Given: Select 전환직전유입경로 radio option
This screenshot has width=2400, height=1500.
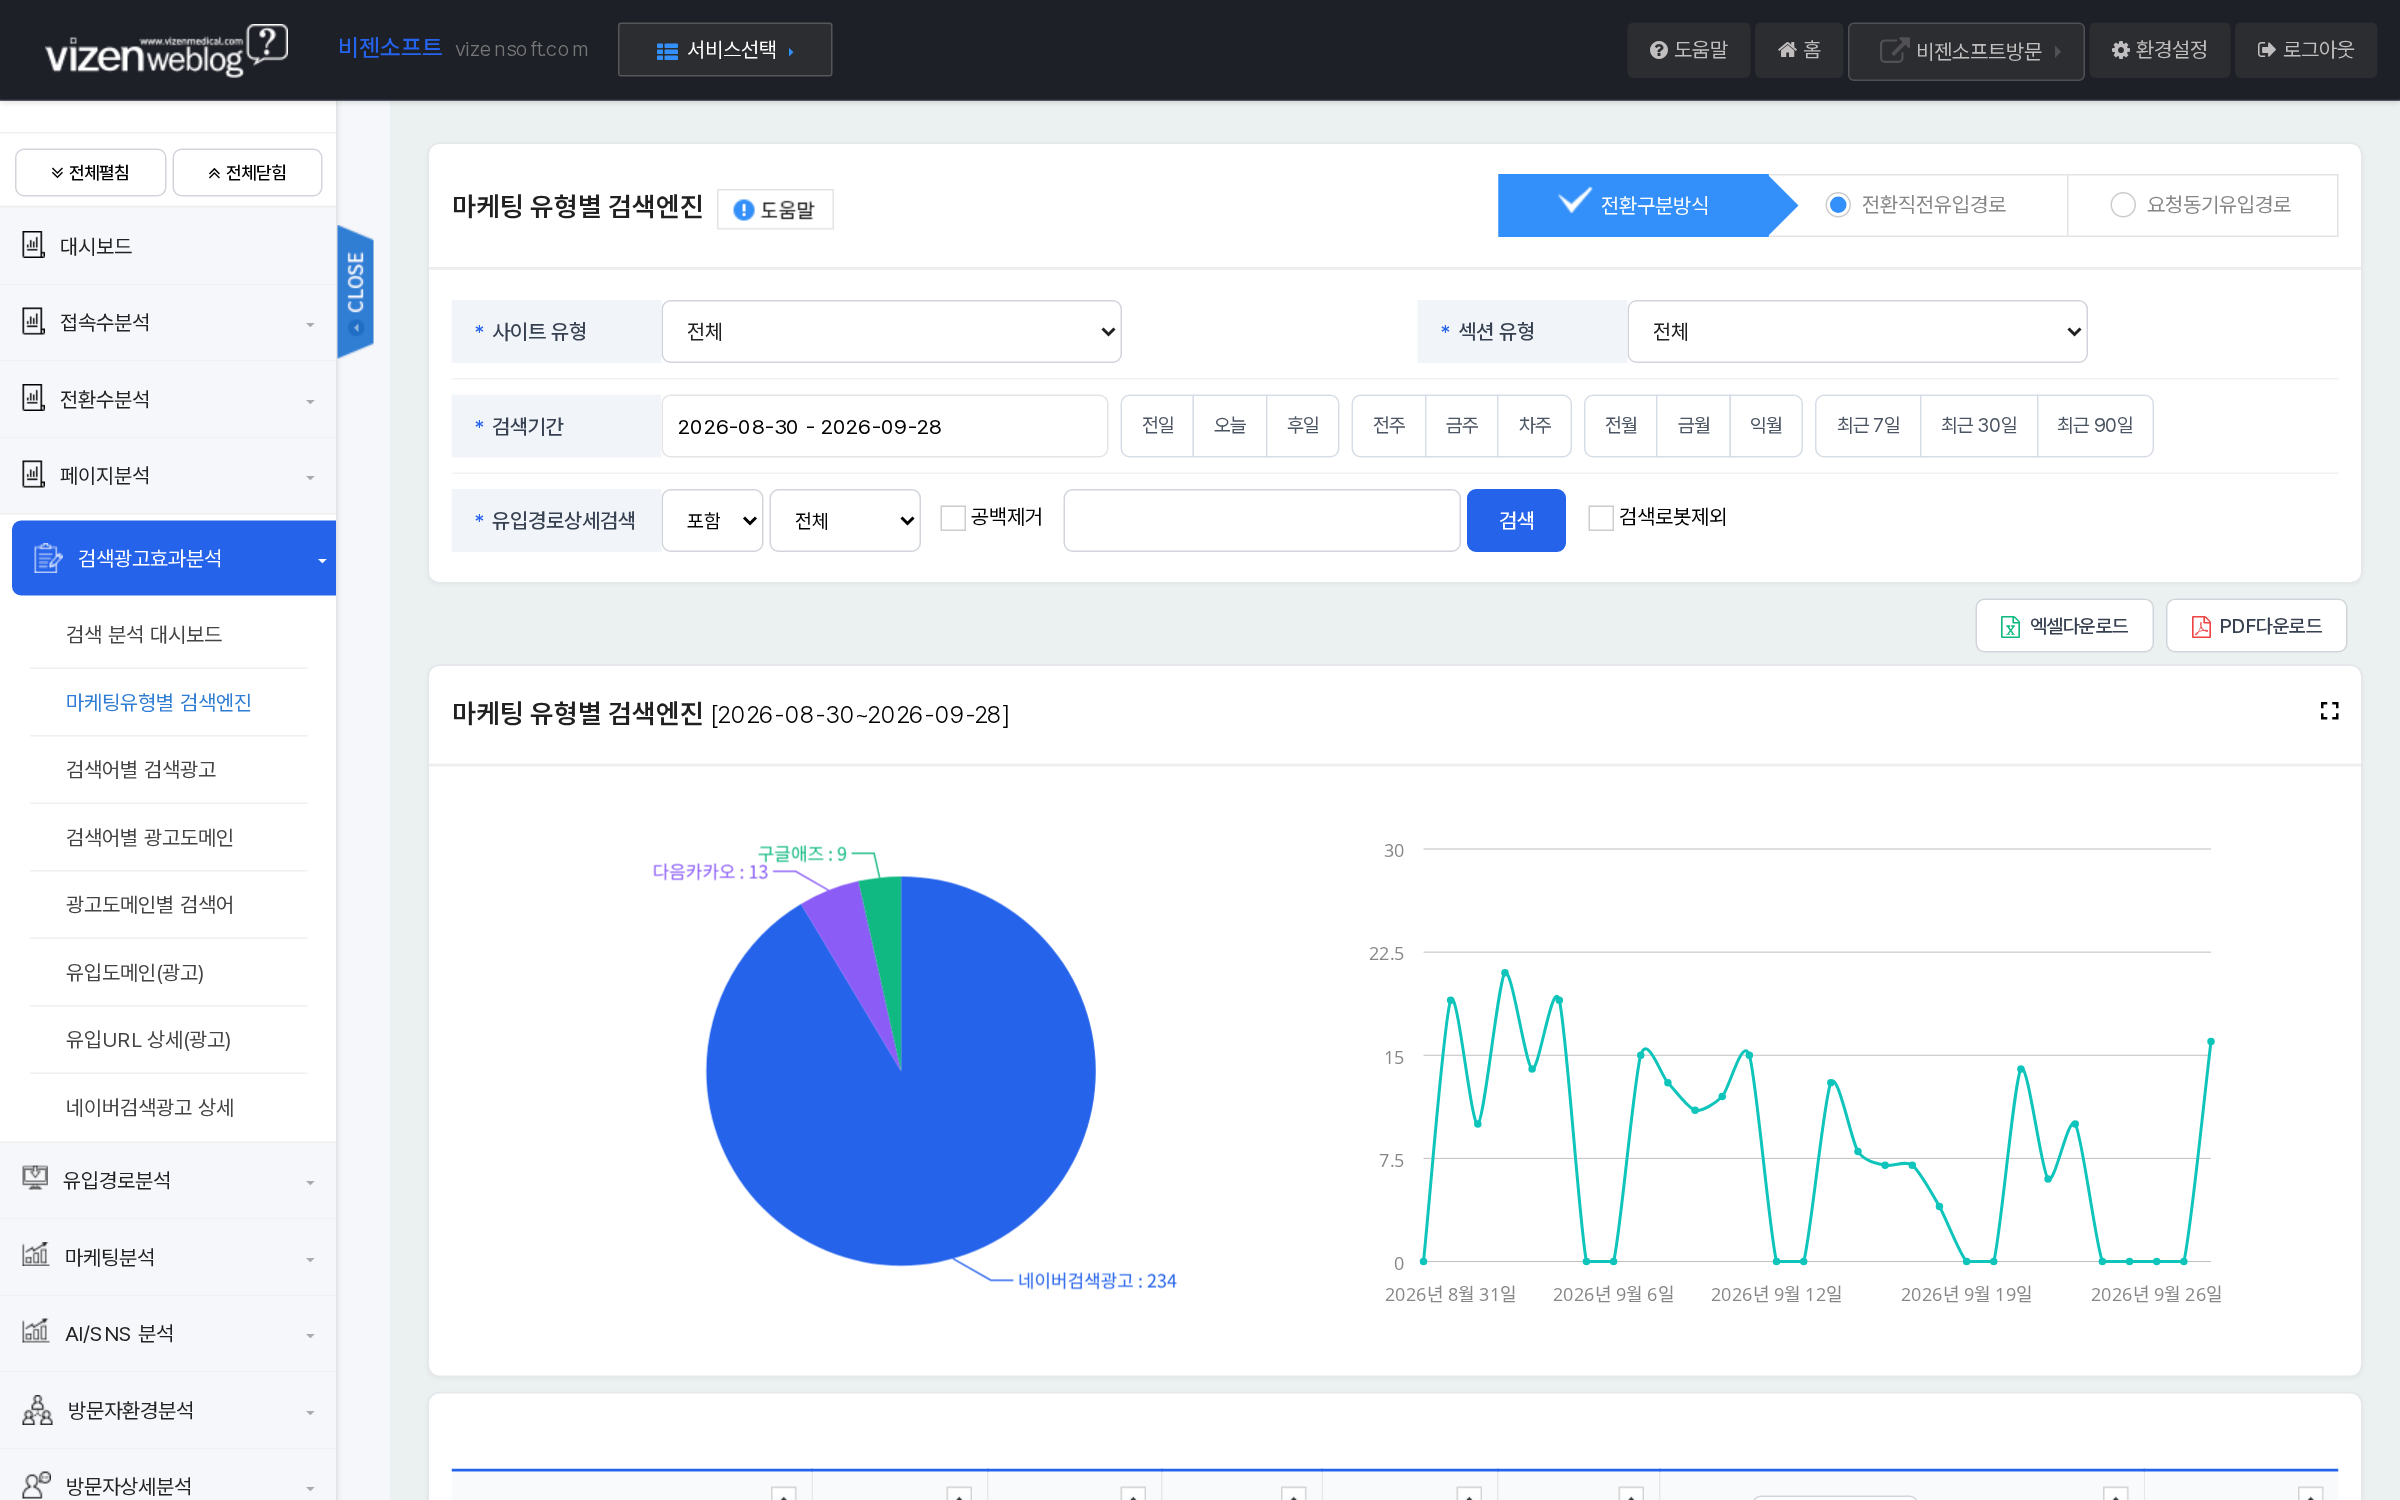Looking at the screenshot, I should click(x=1838, y=205).
